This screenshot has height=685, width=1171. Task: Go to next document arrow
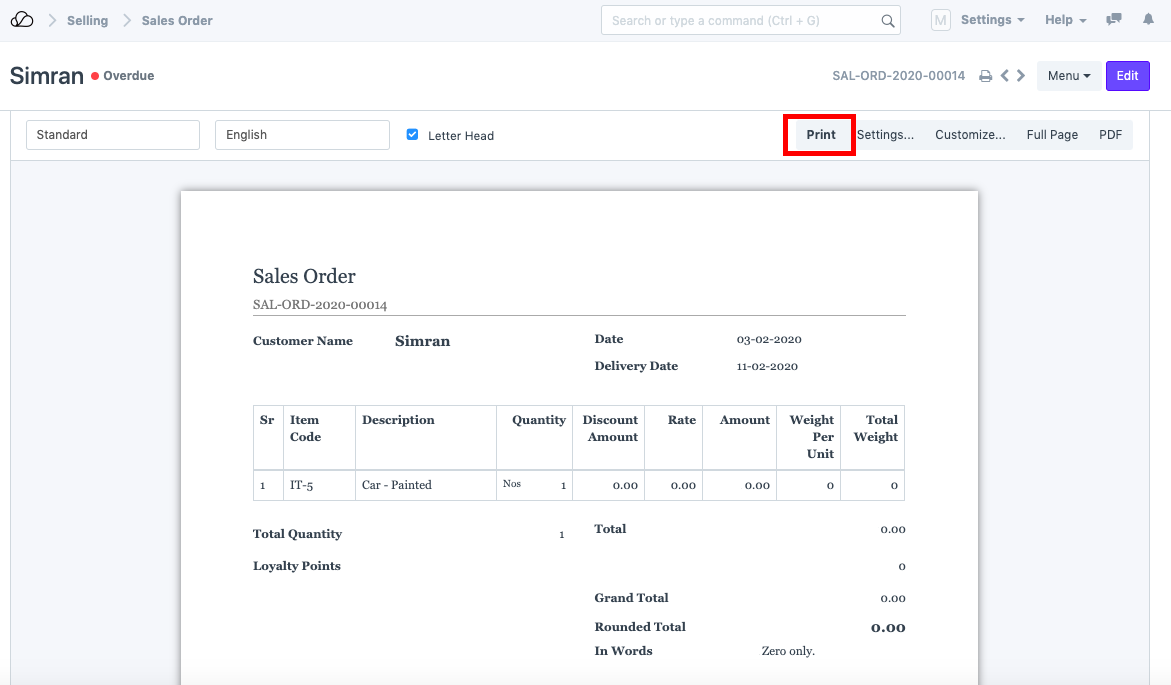(x=1021, y=76)
